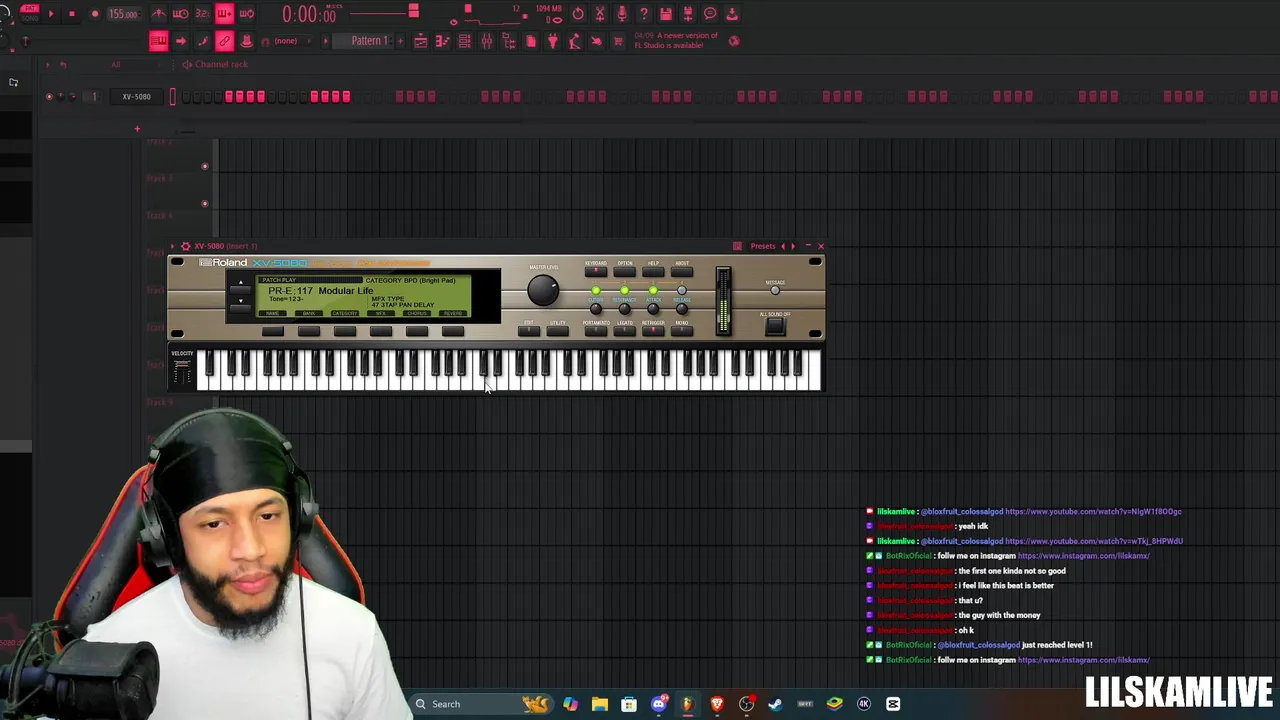
Task: Click the ABOUT button on XV-5080
Action: click(682, 271)
